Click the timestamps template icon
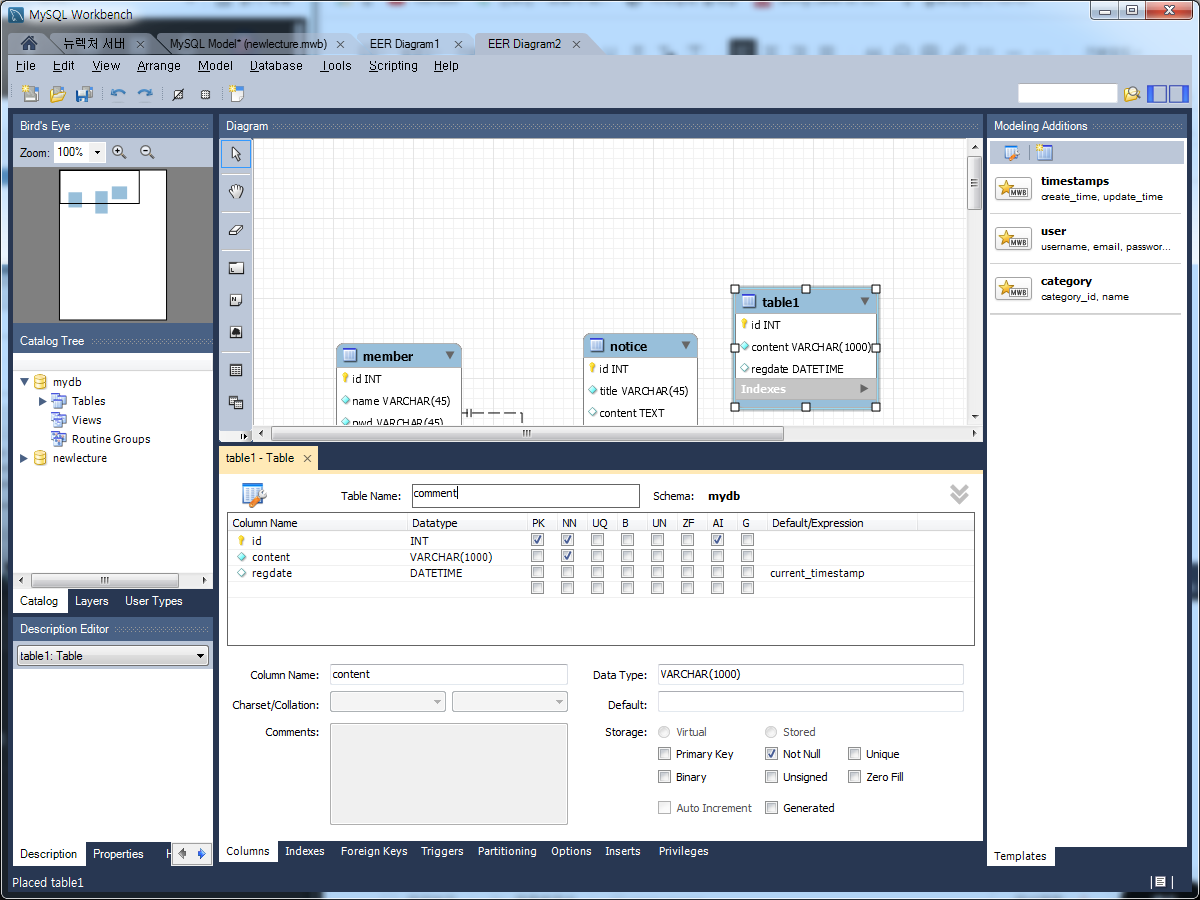This screenshot has width=1200, height=900. pyautogui.click(x=1013, y=189)
